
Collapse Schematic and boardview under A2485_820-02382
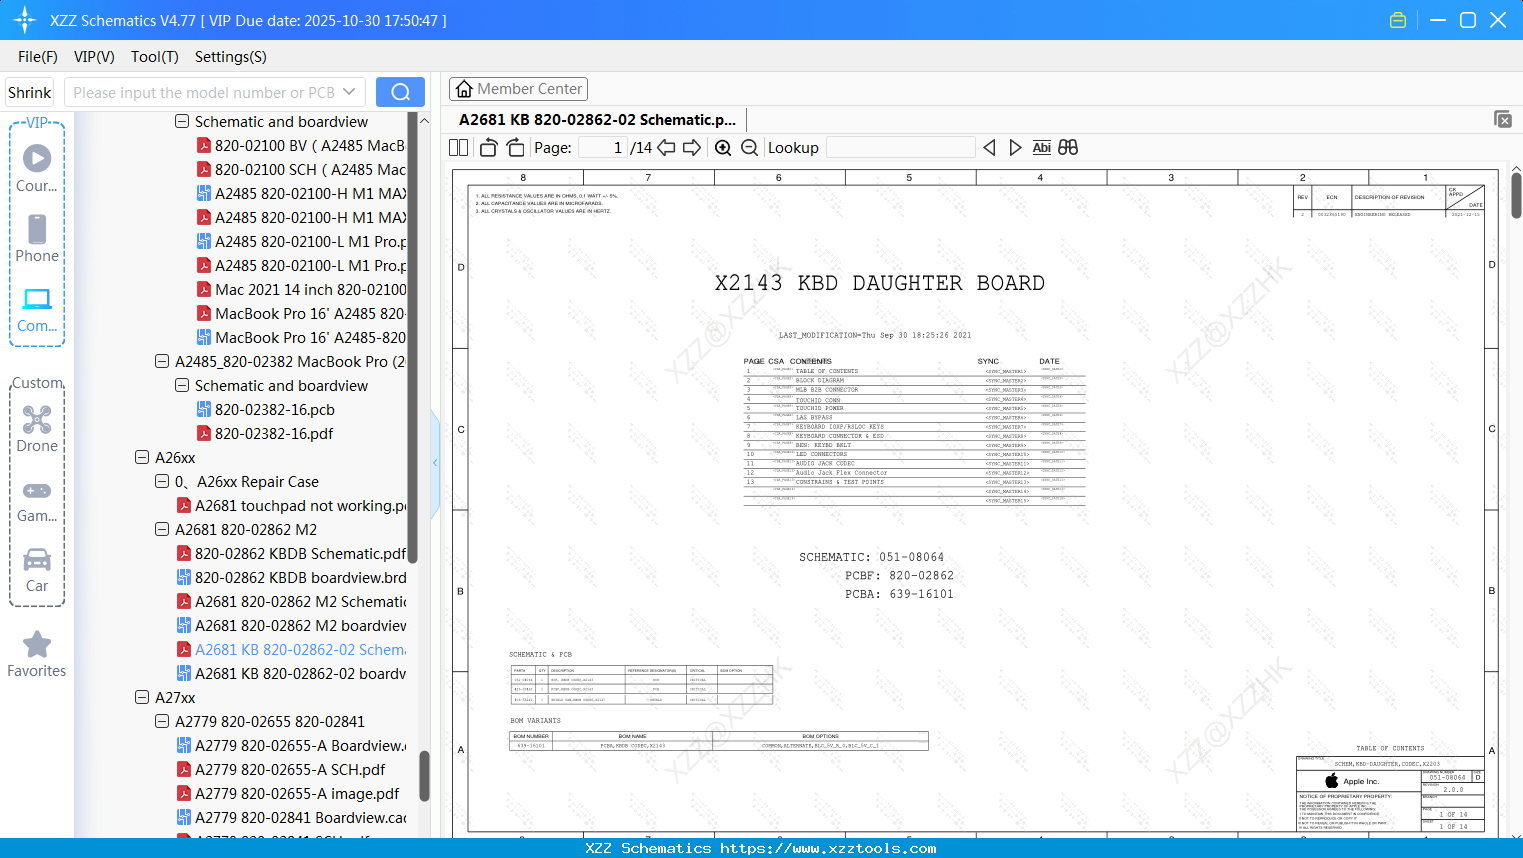(182, 386)
